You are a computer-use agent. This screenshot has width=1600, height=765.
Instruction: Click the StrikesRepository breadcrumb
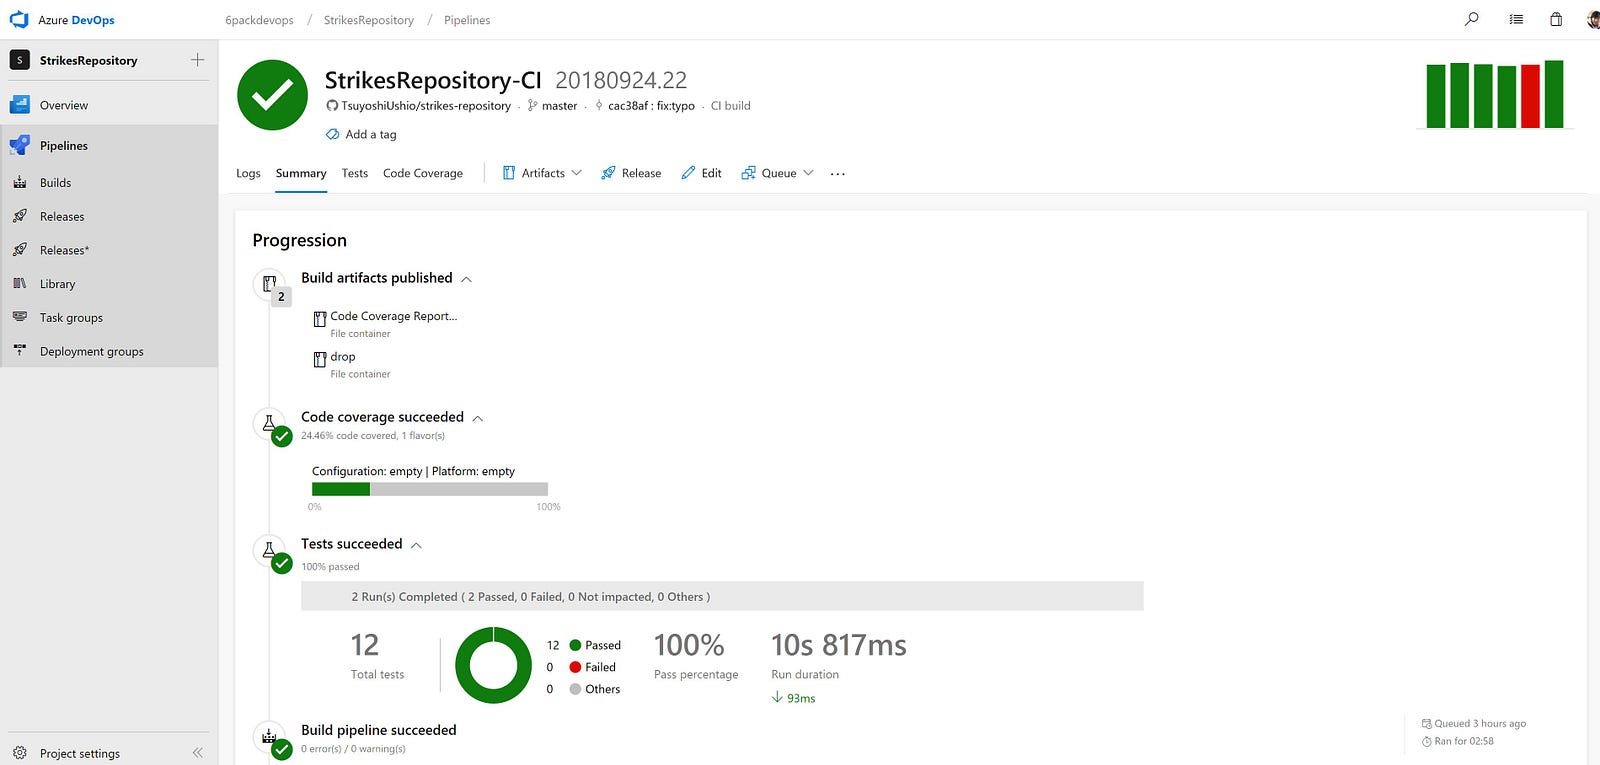[368, 20]
